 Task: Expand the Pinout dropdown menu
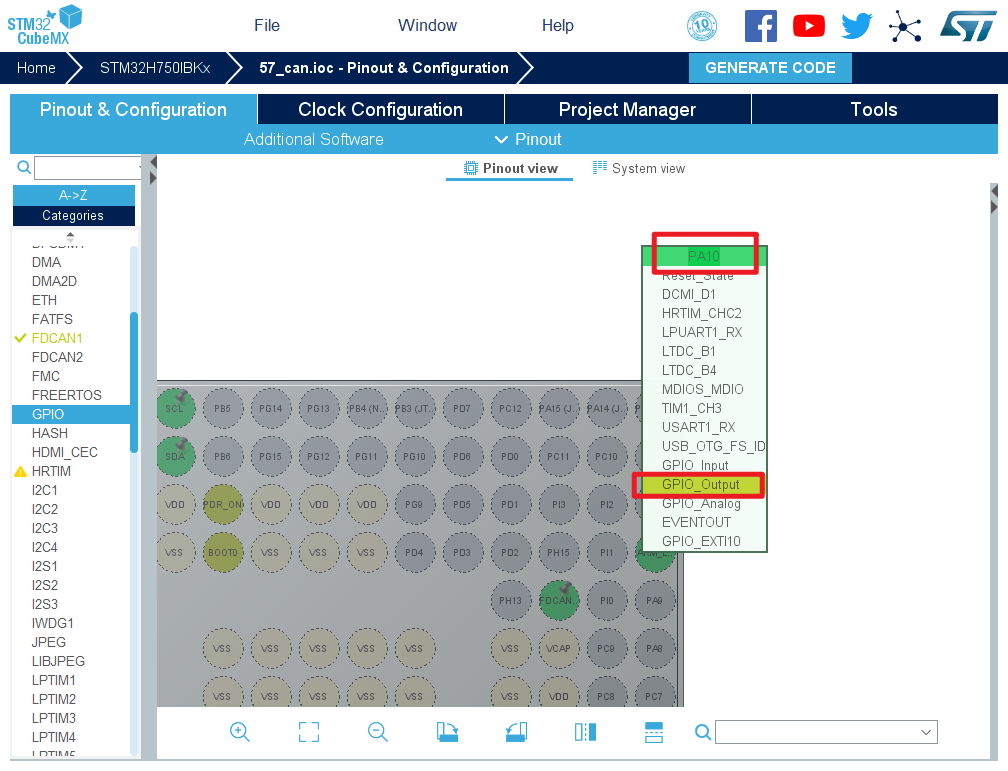528,139
